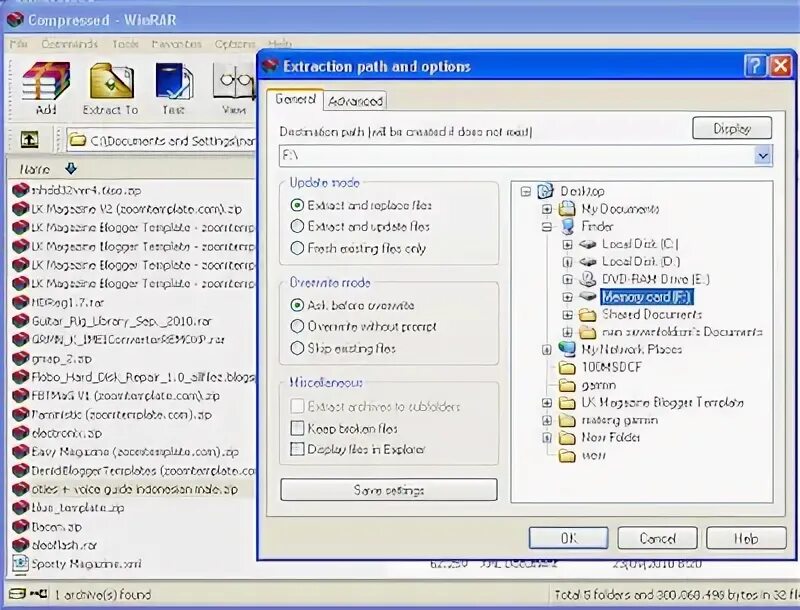Screen dimensions: 800x610
Task: Expand the My Documents tree node
Action: (546, 209)
